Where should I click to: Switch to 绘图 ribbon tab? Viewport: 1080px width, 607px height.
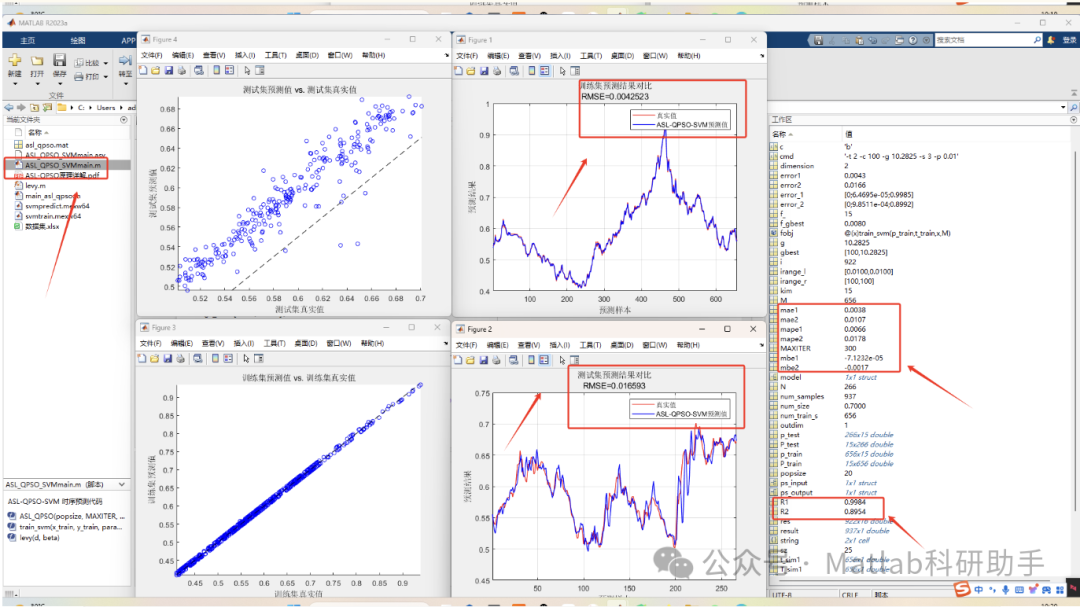(x=78, y=41)
